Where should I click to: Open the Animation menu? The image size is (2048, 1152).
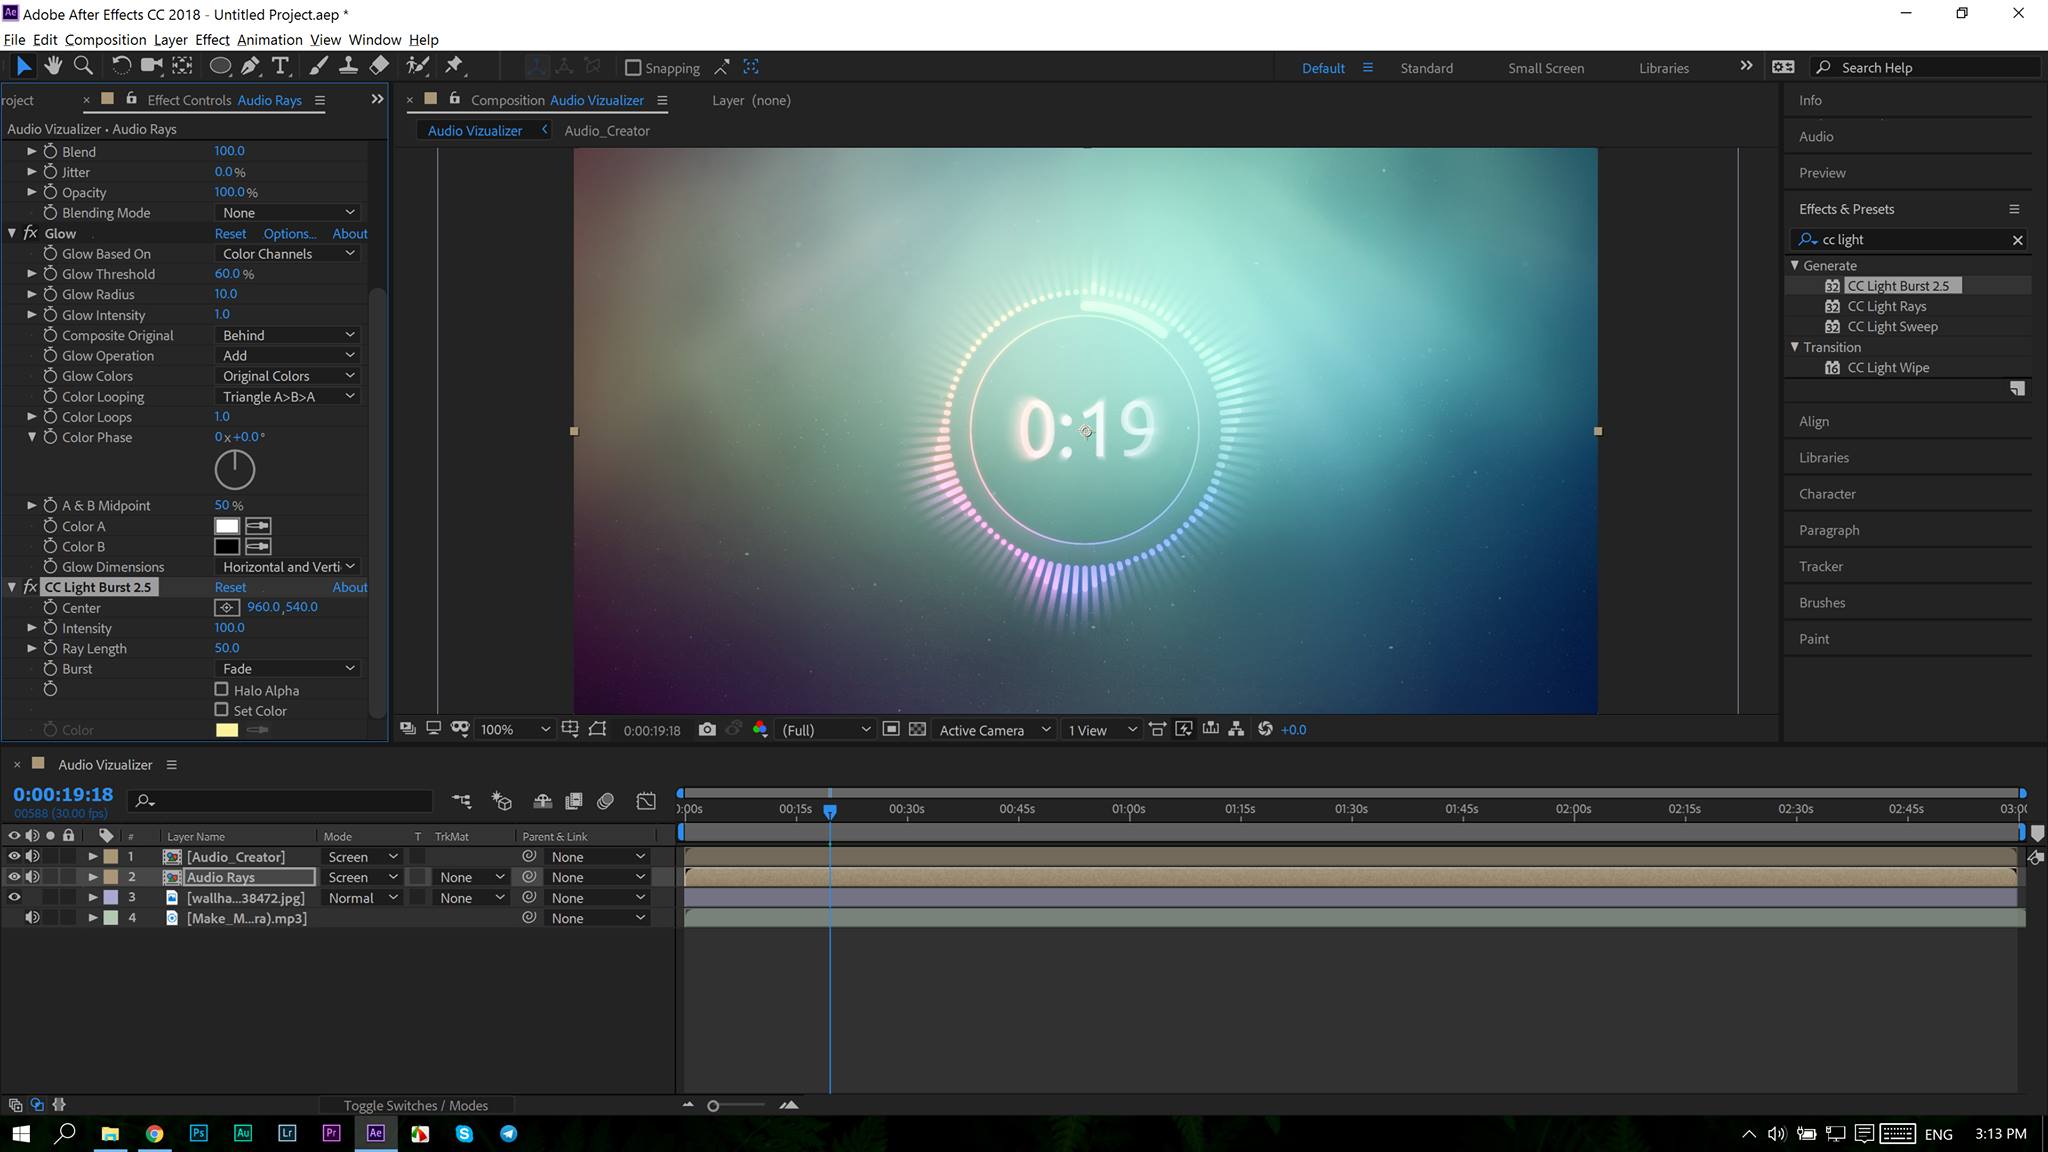click(x=269, y=40)
